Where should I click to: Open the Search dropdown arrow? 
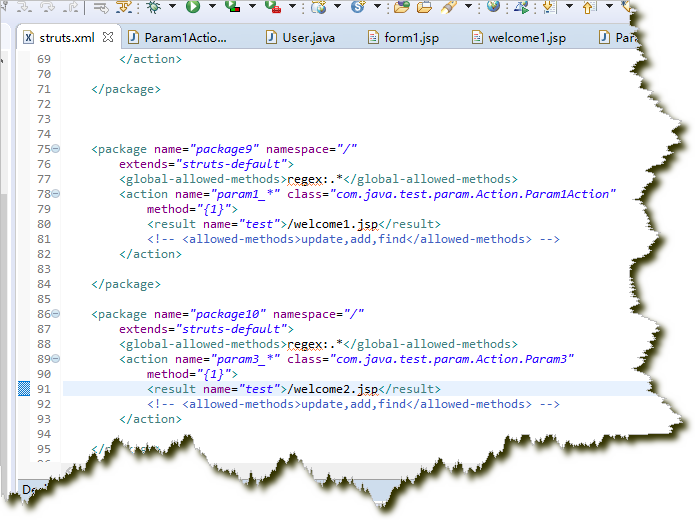tap(469, 7)
